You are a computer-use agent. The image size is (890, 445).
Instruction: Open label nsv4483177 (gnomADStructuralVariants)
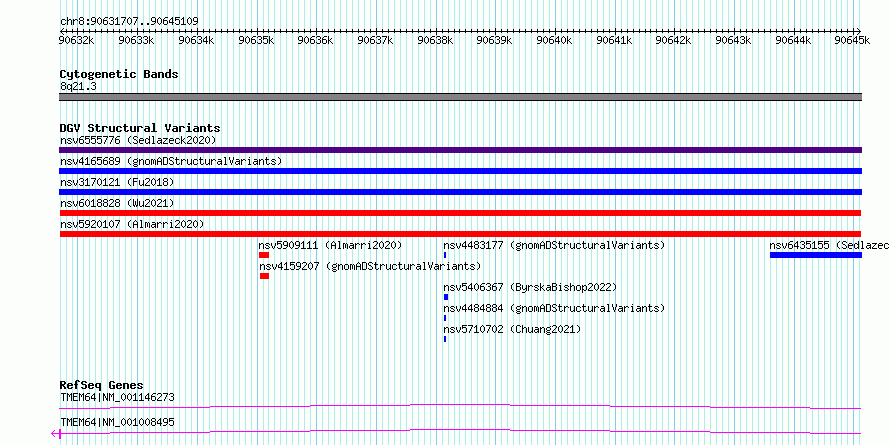[x=554, y=245]
